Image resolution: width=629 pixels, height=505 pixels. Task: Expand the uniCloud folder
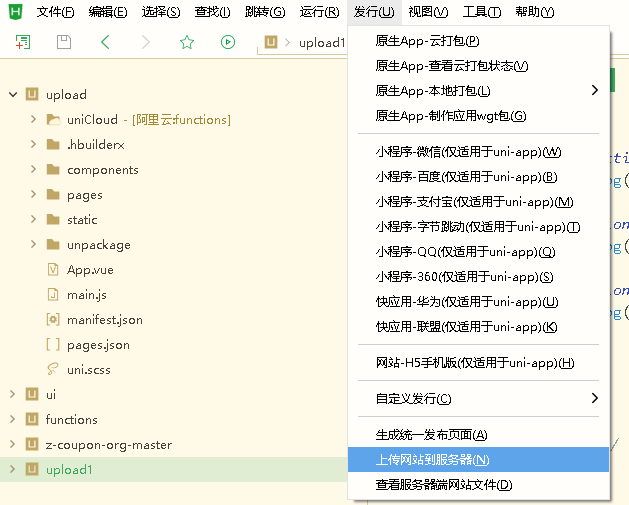[x=34, y=119]
